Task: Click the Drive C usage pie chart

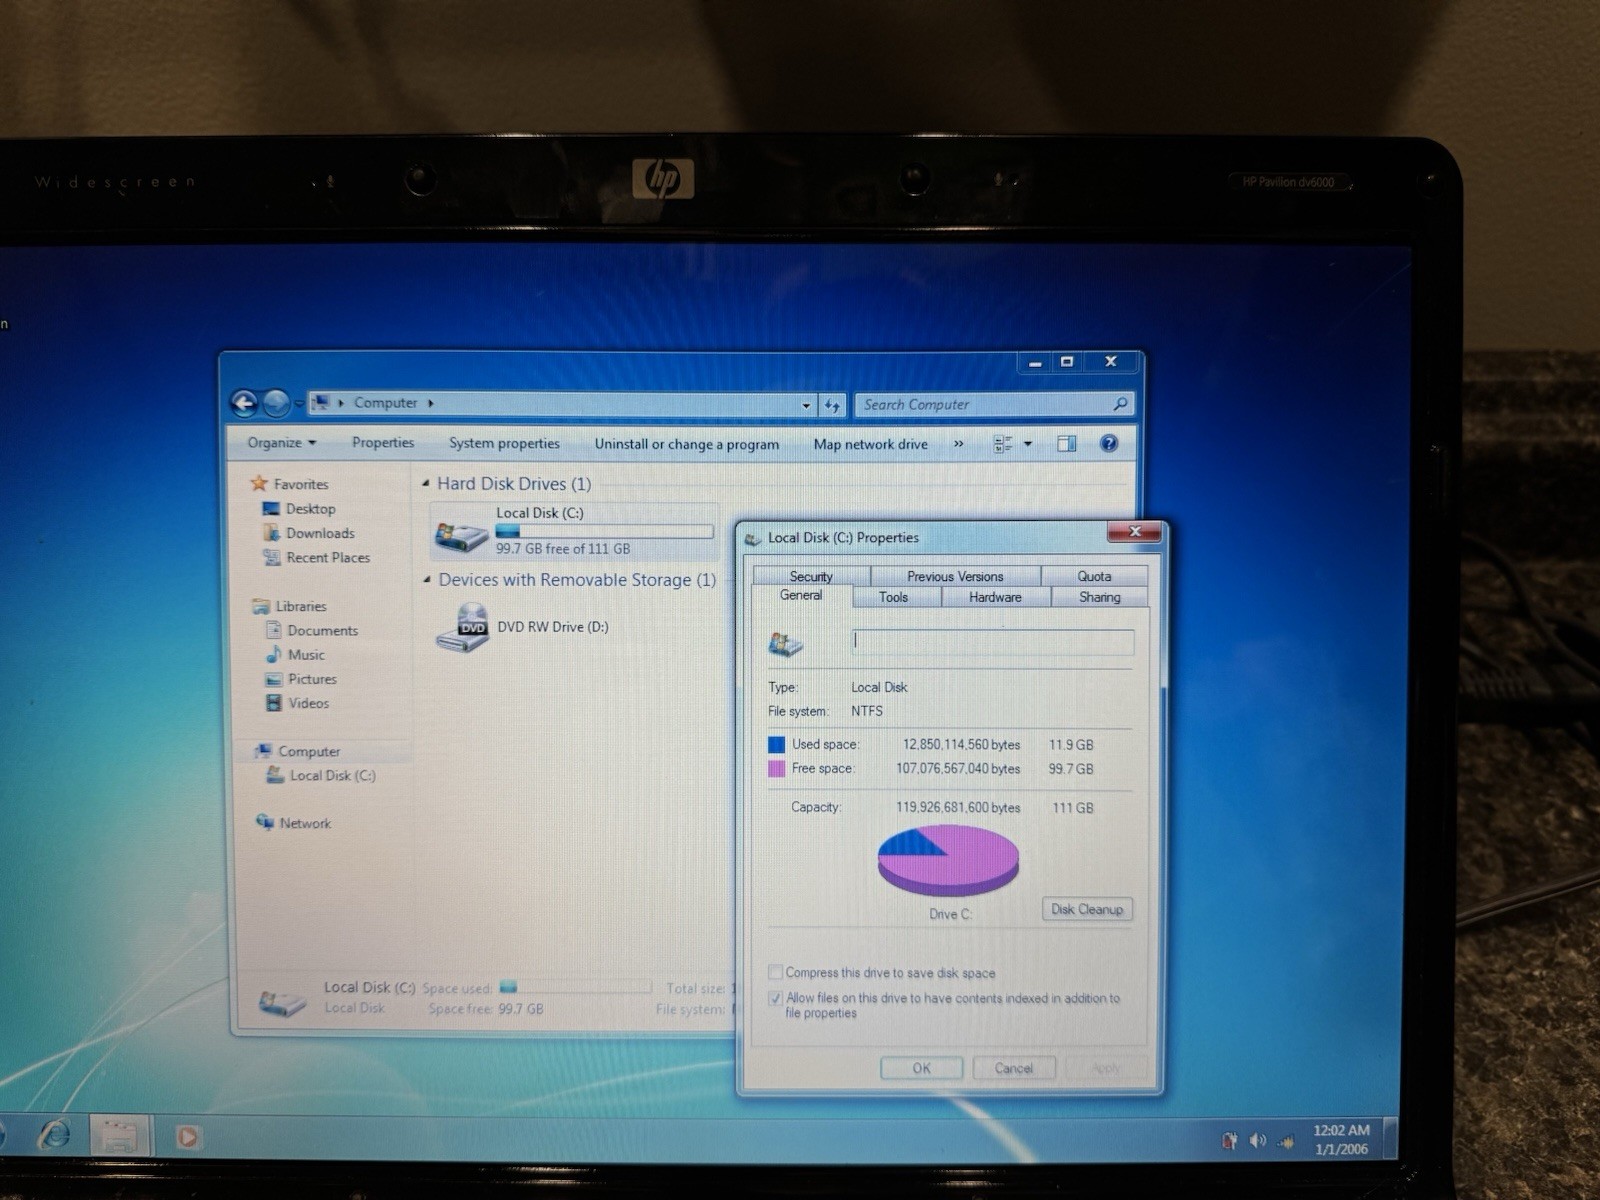Action: (x=948, y=859)
